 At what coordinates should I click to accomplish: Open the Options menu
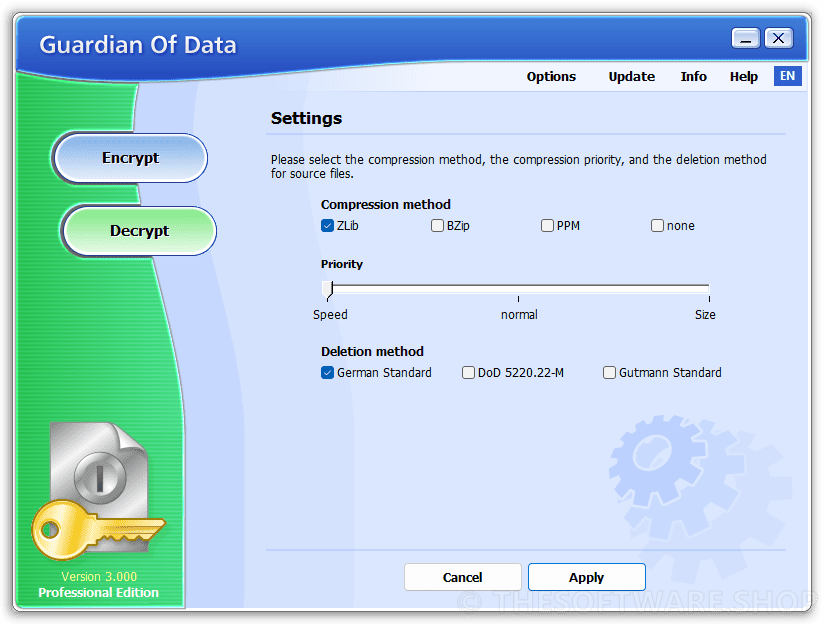(x=551, y=77)
